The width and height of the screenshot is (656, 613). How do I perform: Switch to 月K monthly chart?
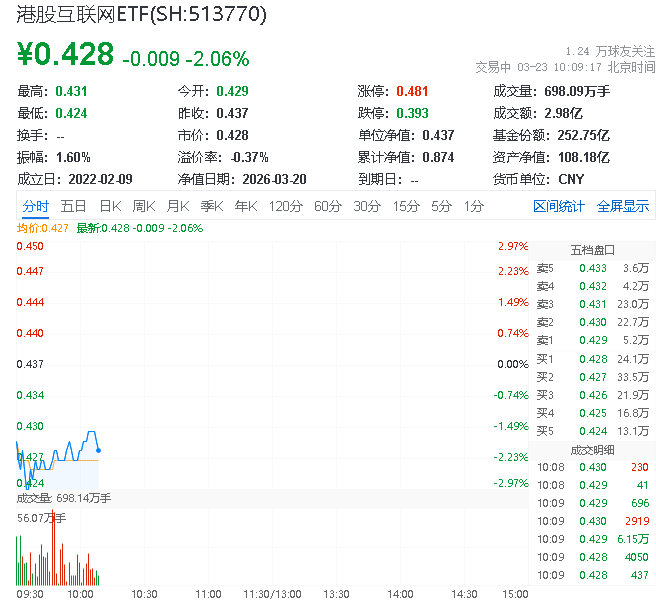click(x=178, y=206)
